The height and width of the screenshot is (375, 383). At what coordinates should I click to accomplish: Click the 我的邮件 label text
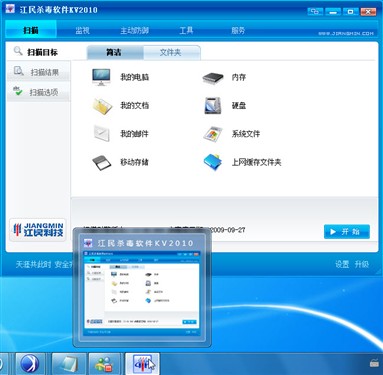click(134, 134)
